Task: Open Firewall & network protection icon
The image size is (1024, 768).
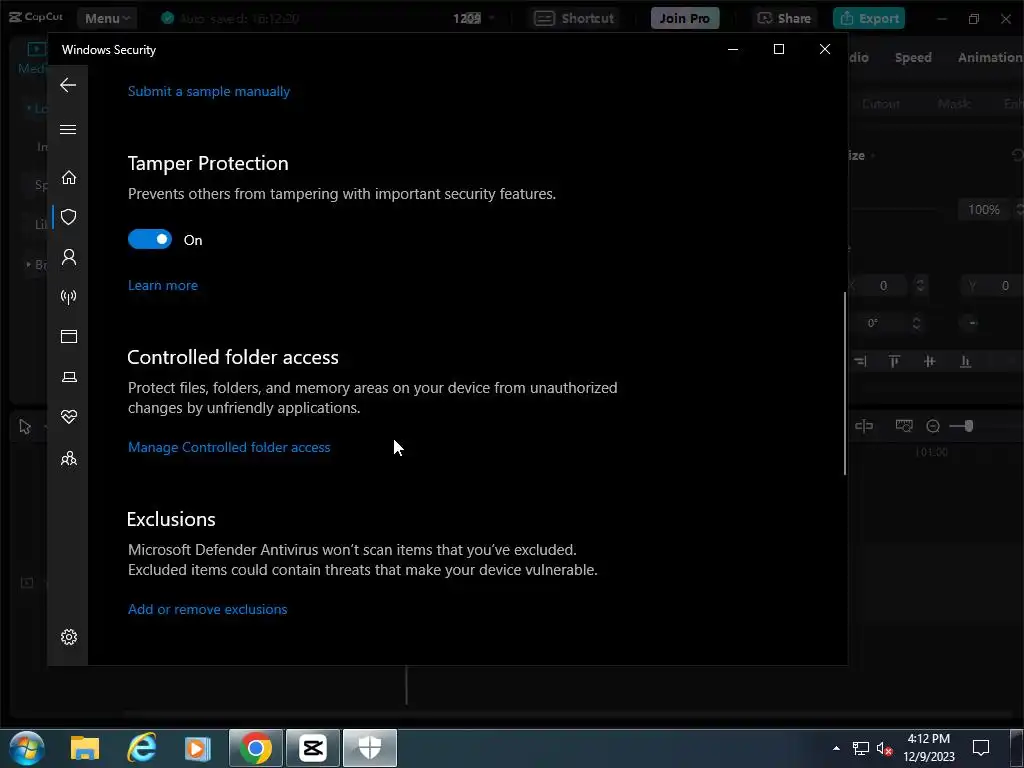Action: 69,297
